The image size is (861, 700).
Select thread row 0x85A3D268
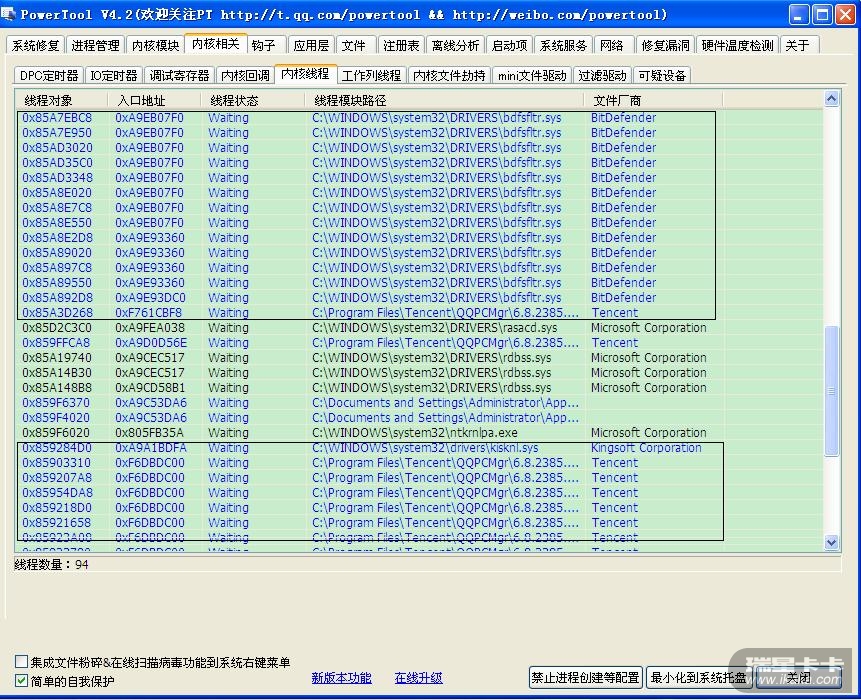point(418,312)
